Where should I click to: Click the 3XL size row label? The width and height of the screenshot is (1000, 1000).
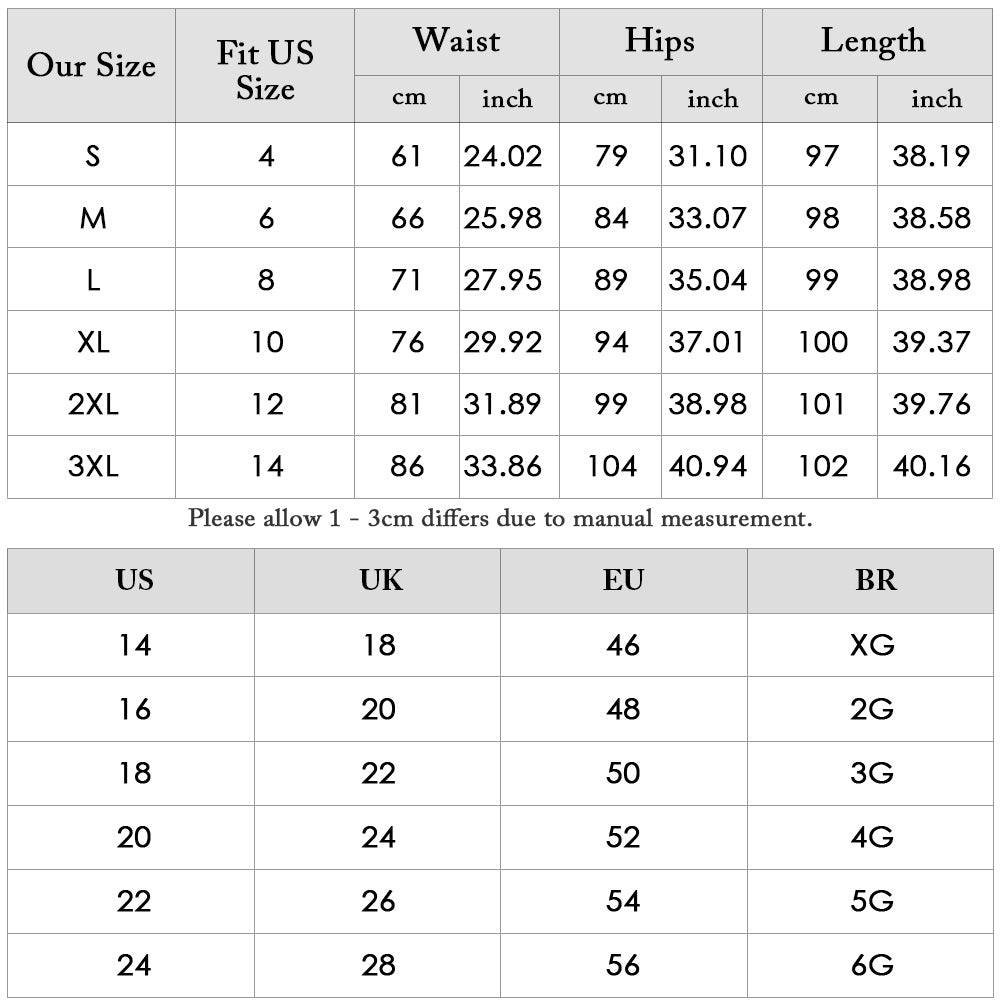(x=93, y=466)
